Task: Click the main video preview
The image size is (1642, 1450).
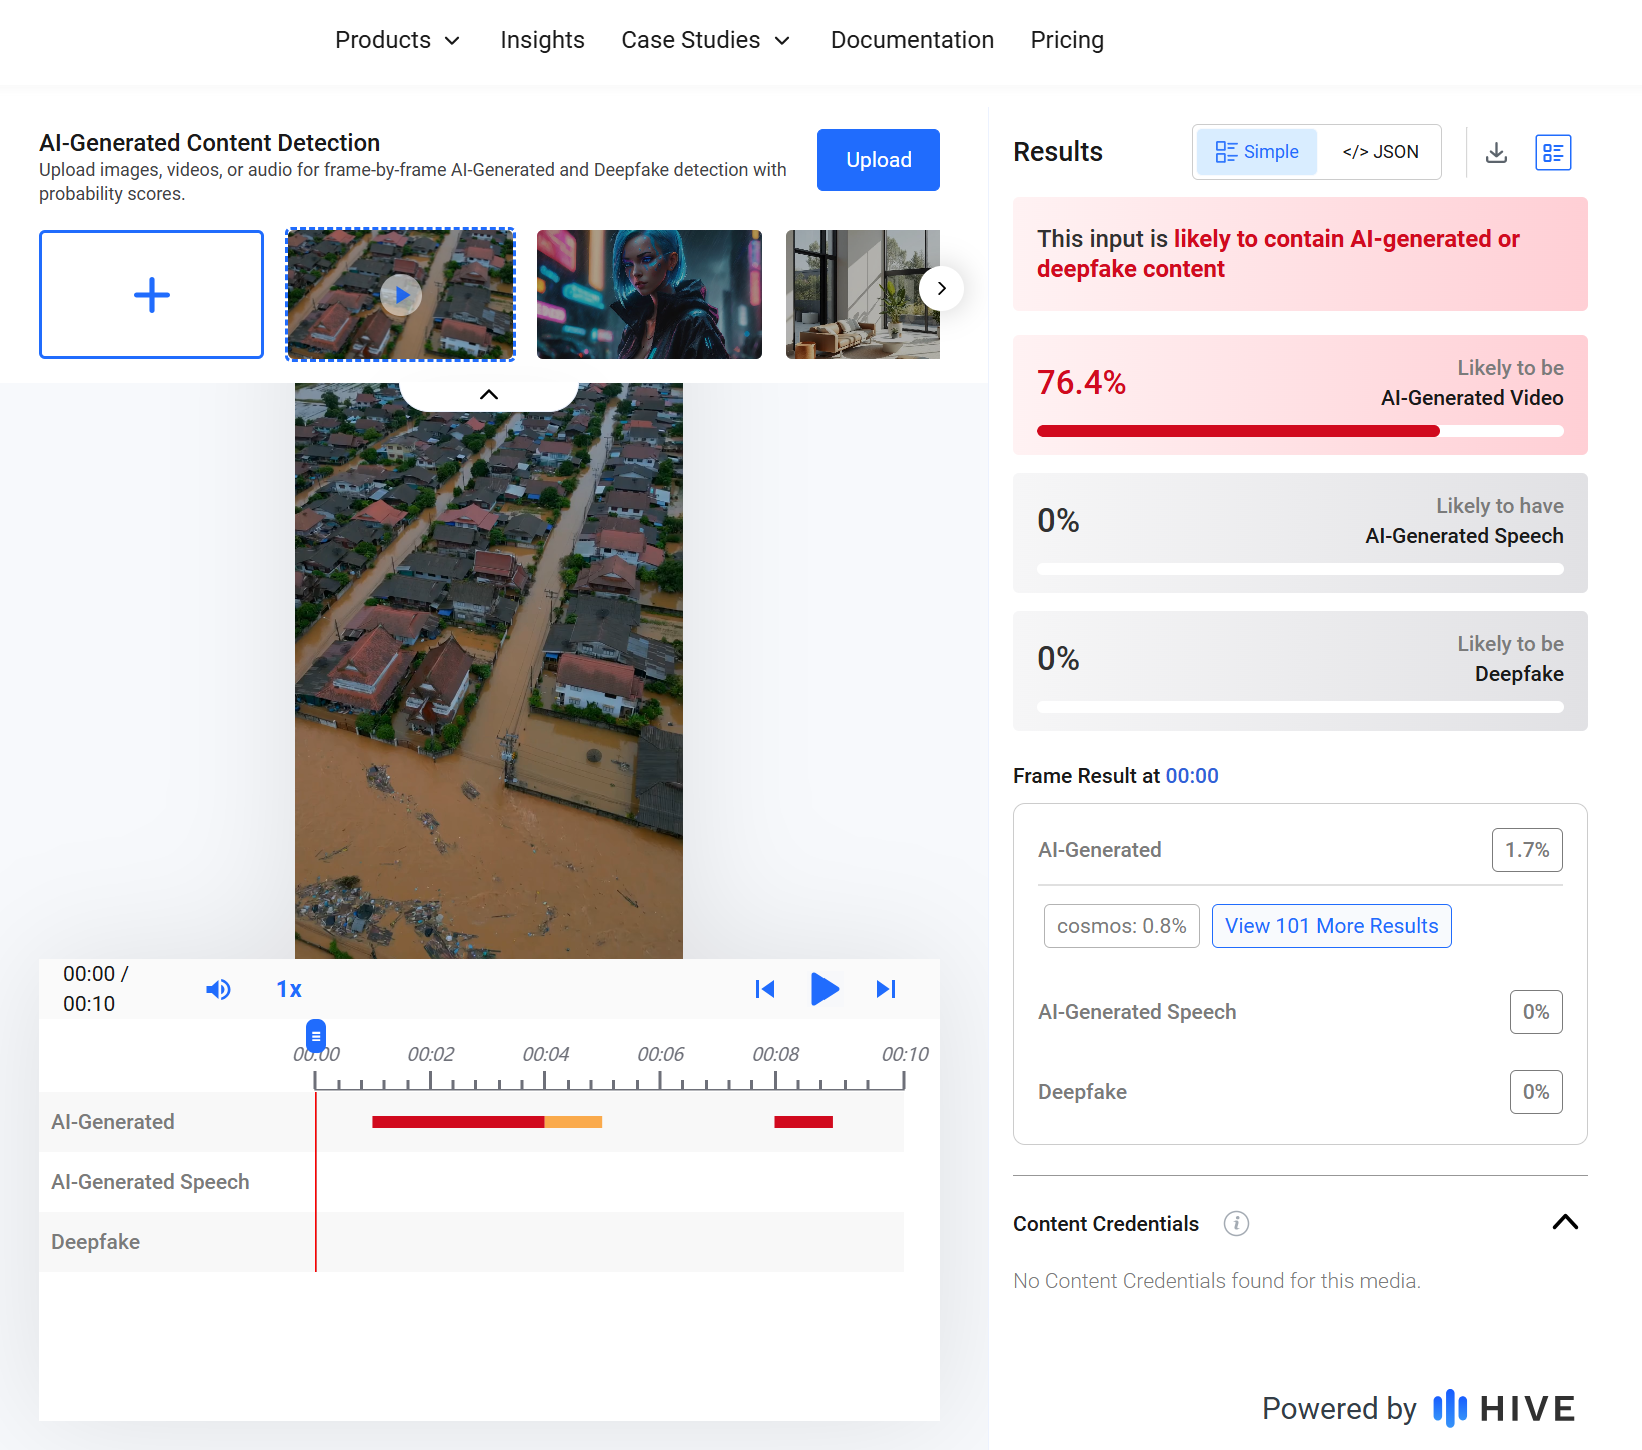Action: (488, 671)
